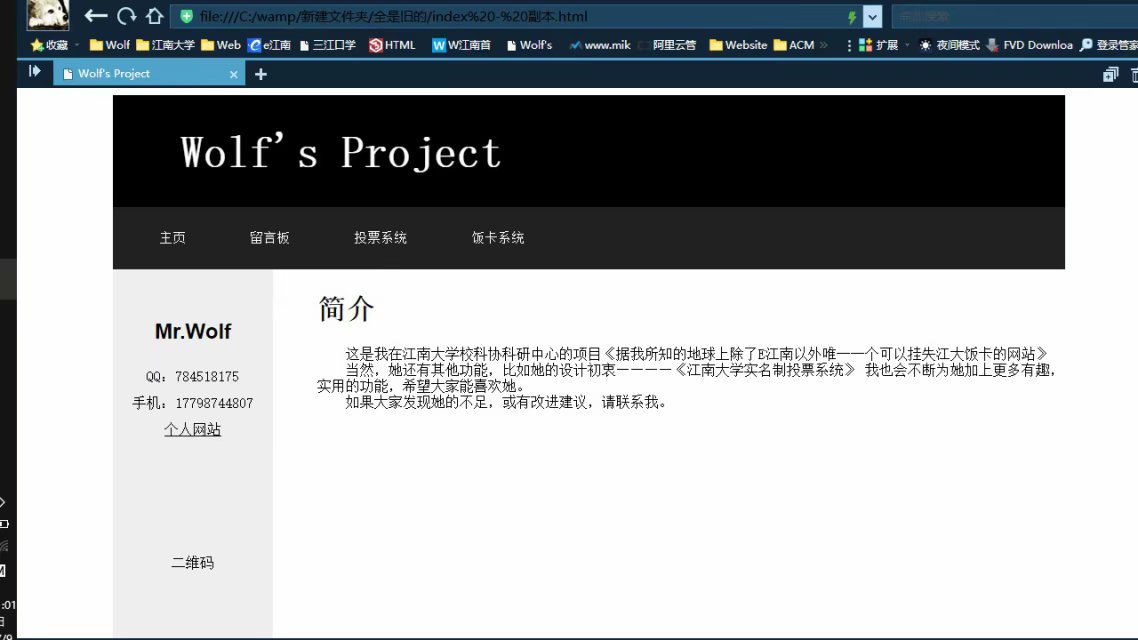Image resolution: width=1138 pixels, height=640 pixels.
Task: Click the lightning speed mode icon
Action: point(852,17)
